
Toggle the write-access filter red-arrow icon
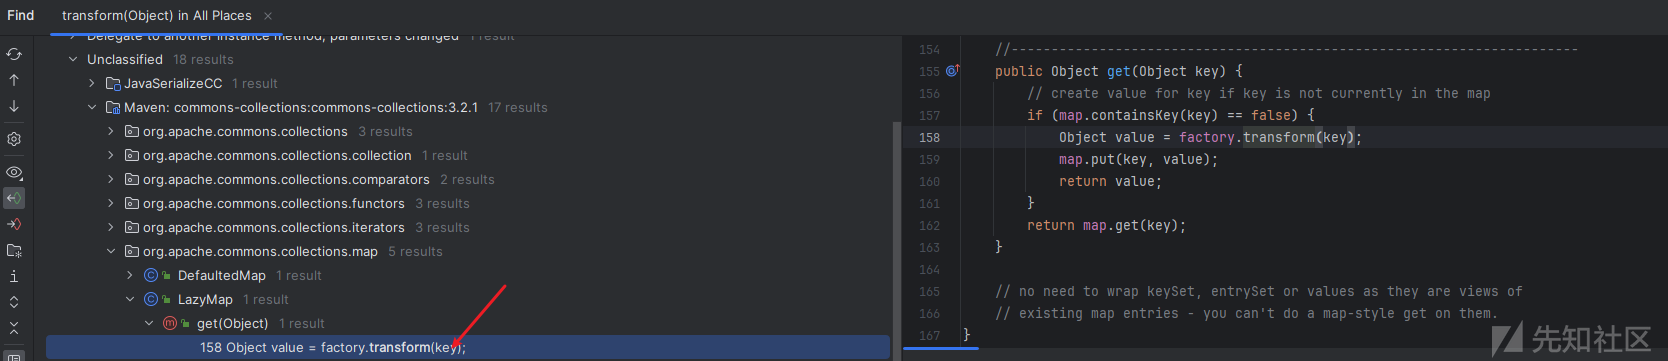pos(14,224)
